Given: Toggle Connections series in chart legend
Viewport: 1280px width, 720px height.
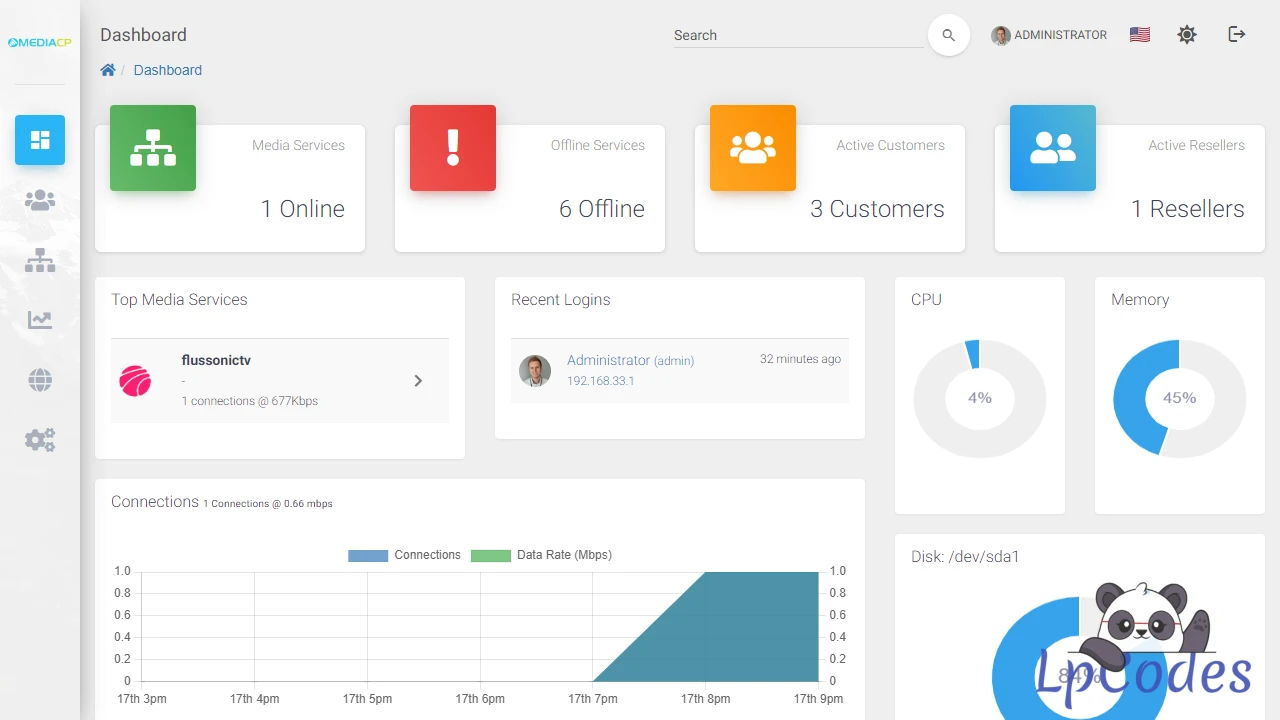Looking at the screenshot, I should tap(404, 555).
